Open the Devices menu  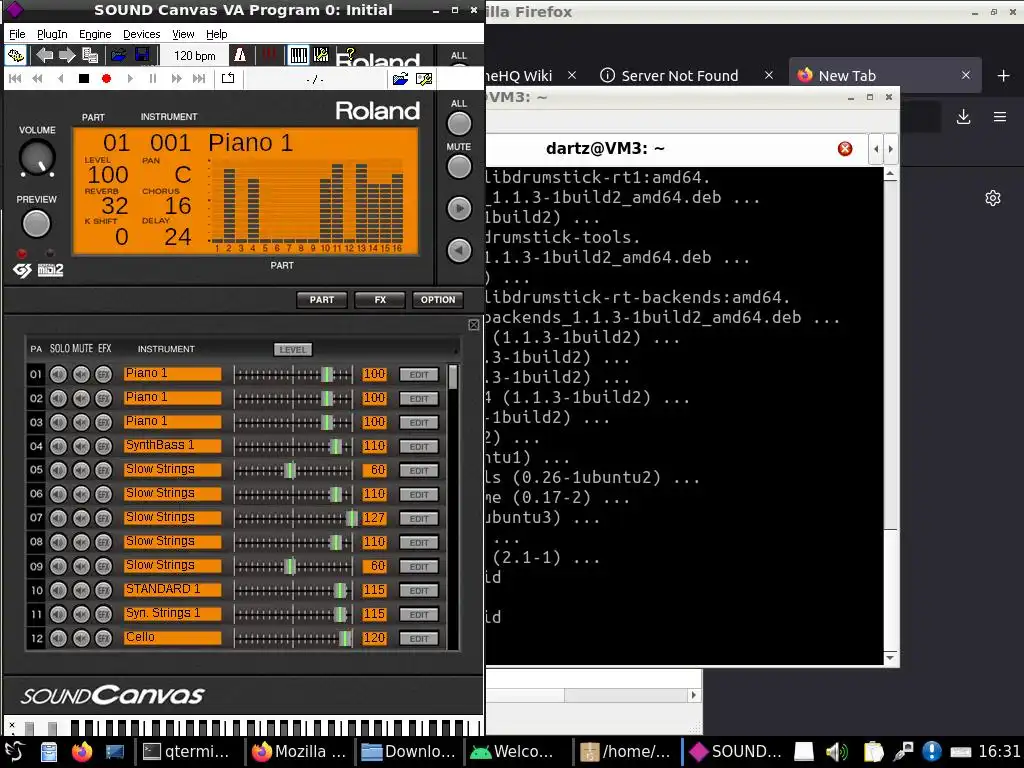[142, 34]
